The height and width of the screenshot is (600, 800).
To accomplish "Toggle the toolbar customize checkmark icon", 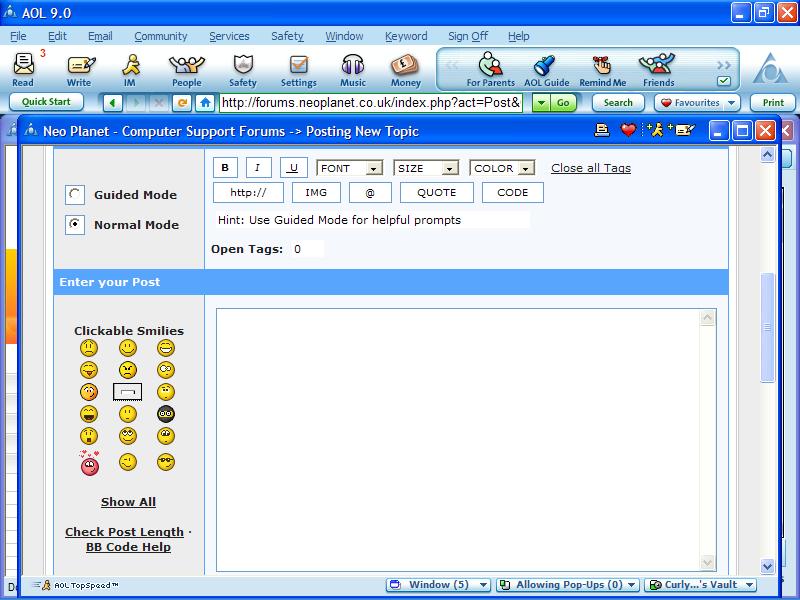I will pyautogui.click(x=723, y=81).
